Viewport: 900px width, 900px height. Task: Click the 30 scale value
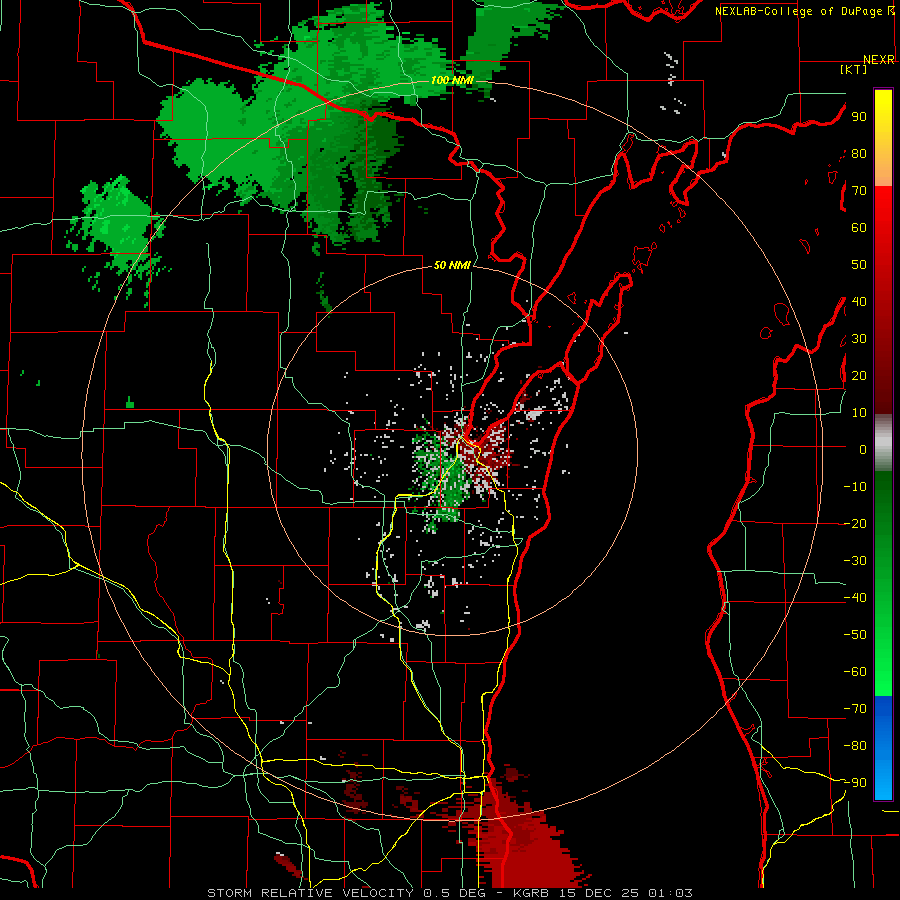point(859,339)
